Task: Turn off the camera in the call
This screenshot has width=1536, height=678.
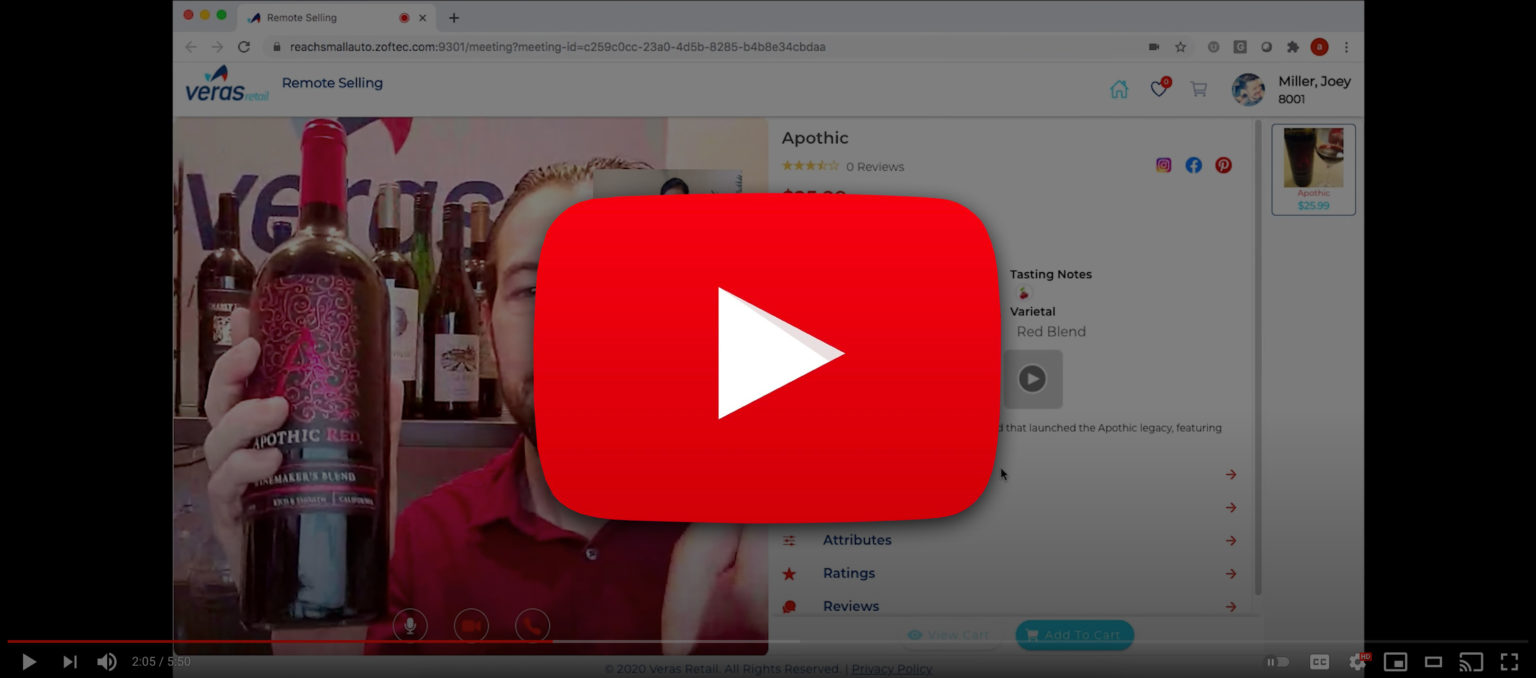Action: click(x=471, y=626)
